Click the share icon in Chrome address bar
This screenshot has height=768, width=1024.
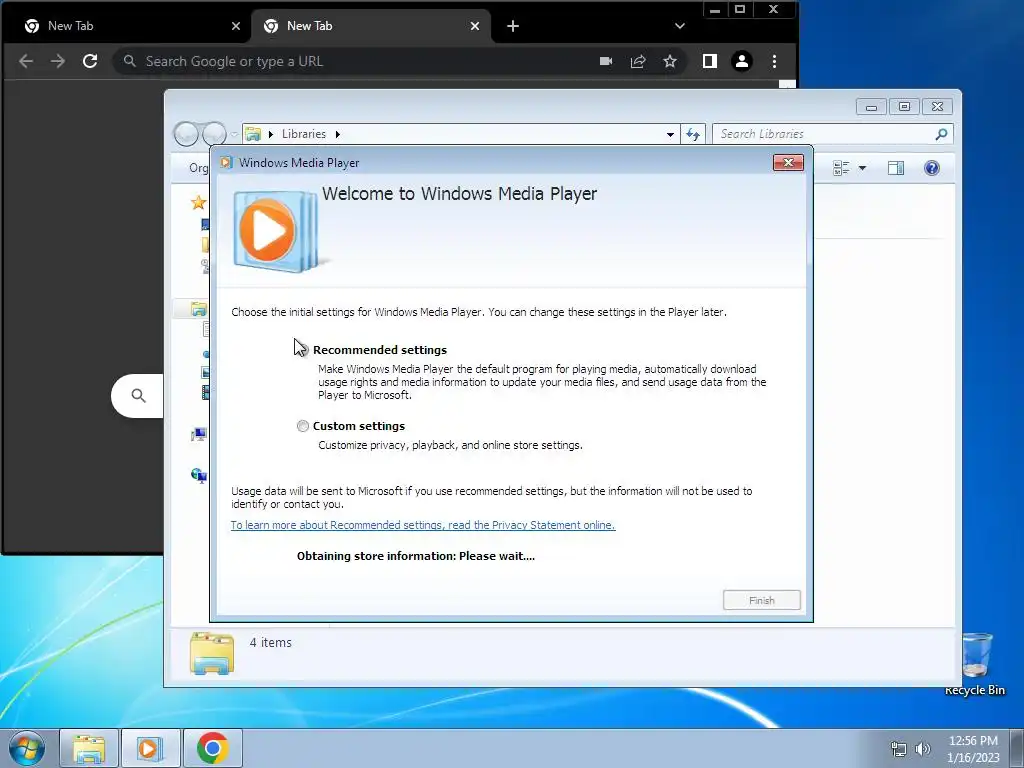638,61
